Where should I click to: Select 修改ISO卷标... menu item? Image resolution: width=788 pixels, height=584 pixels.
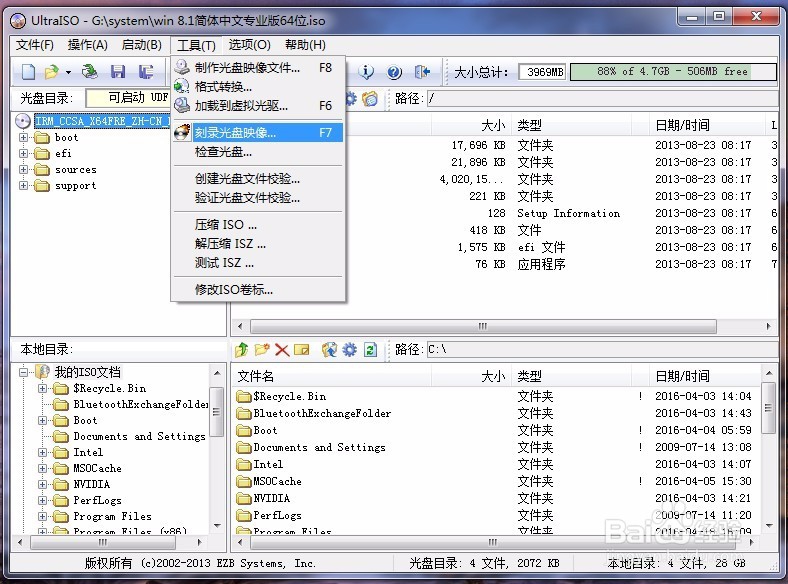point(258,289)
